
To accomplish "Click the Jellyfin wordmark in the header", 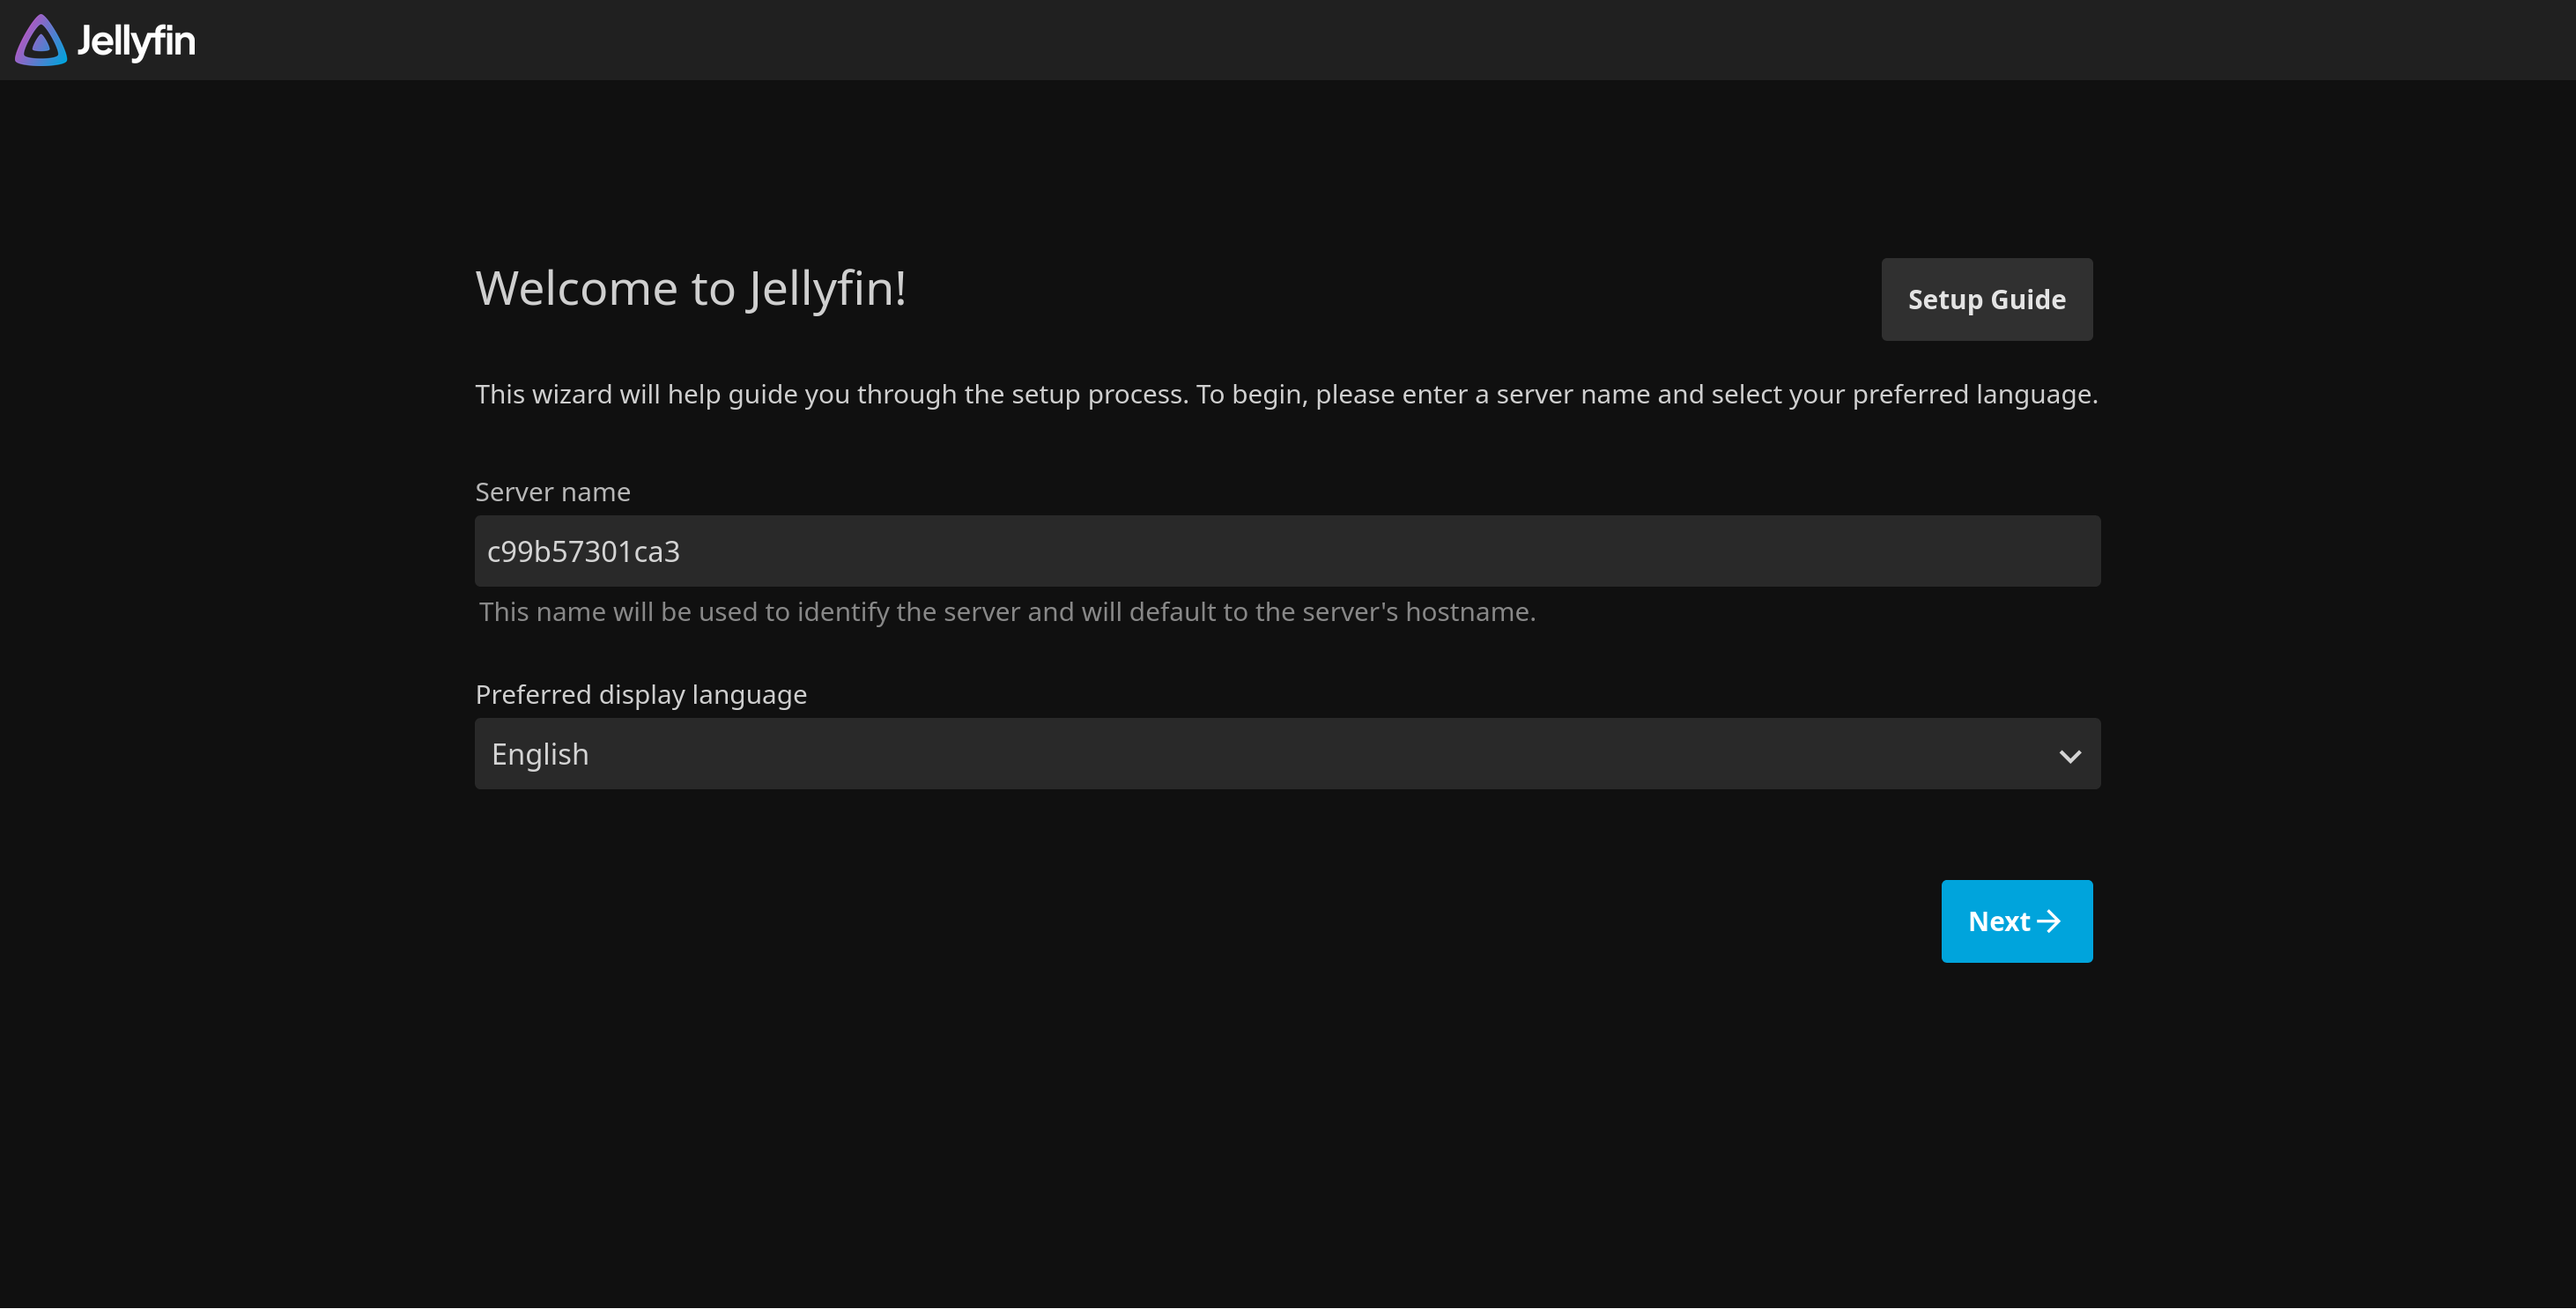I will 136,41.
